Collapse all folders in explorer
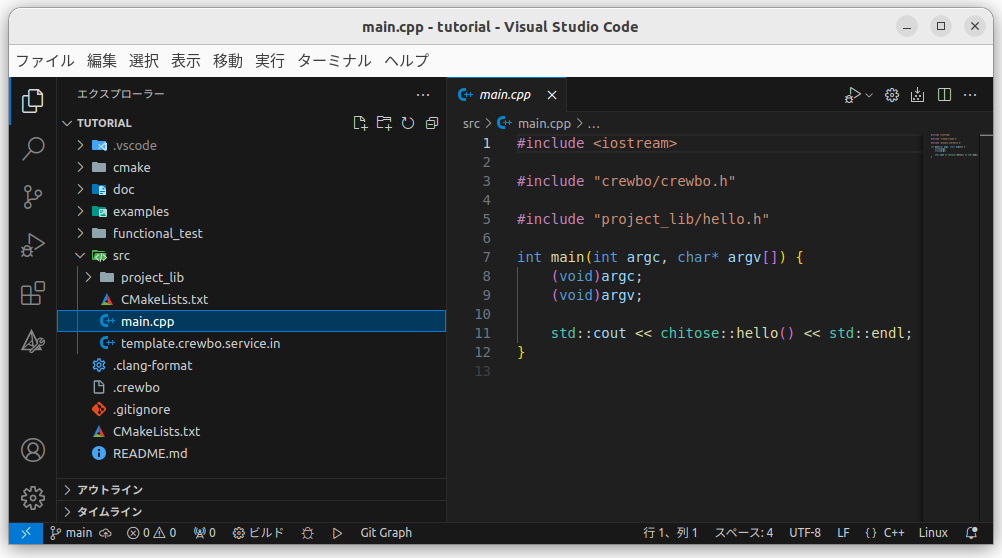This screenshot has height=558, width=1002. pos(432,123)
